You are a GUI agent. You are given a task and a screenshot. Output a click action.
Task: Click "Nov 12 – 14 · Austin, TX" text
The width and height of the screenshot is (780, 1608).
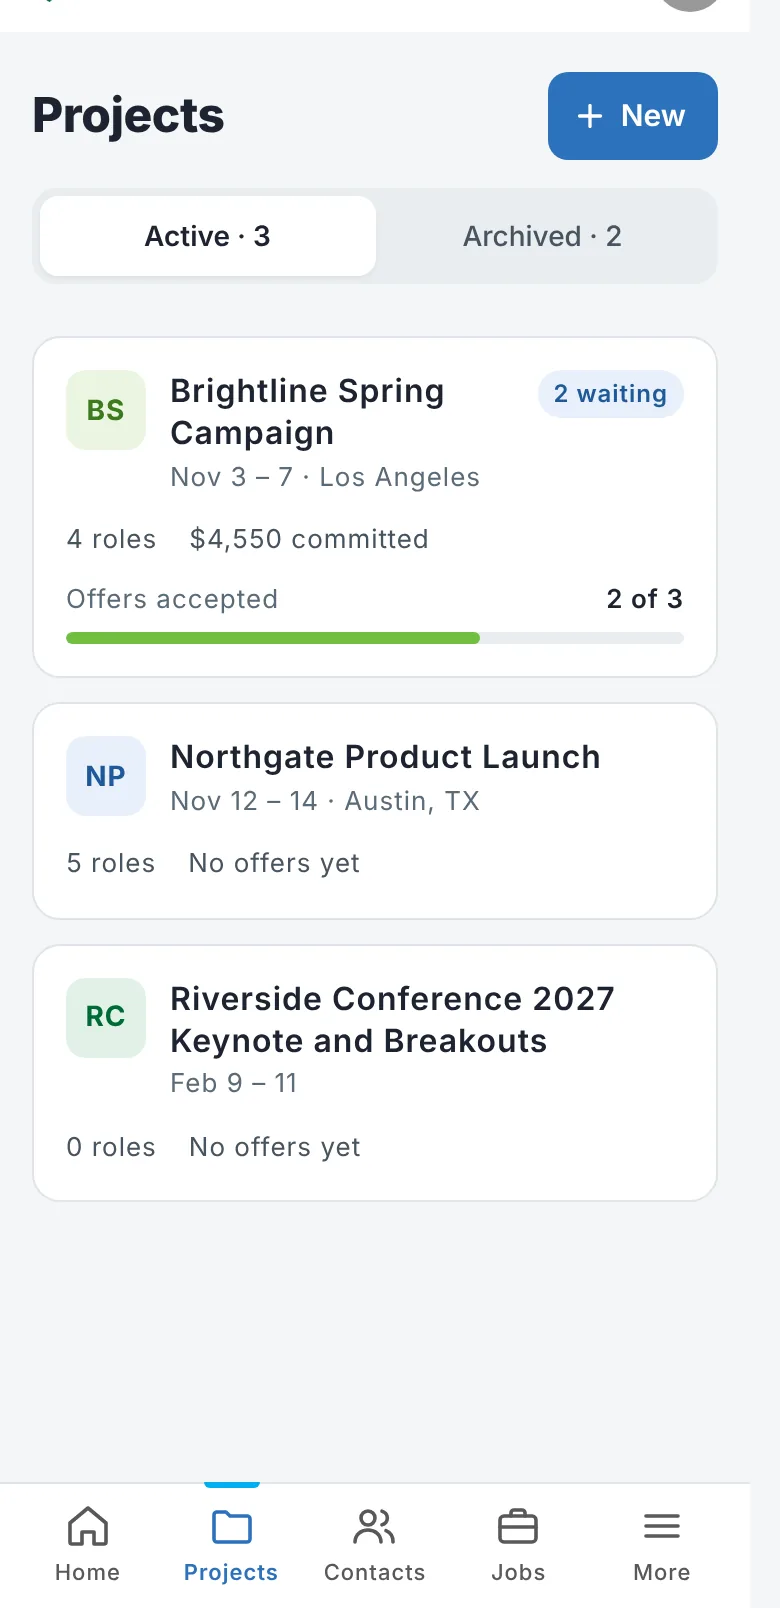coord(325,801)
